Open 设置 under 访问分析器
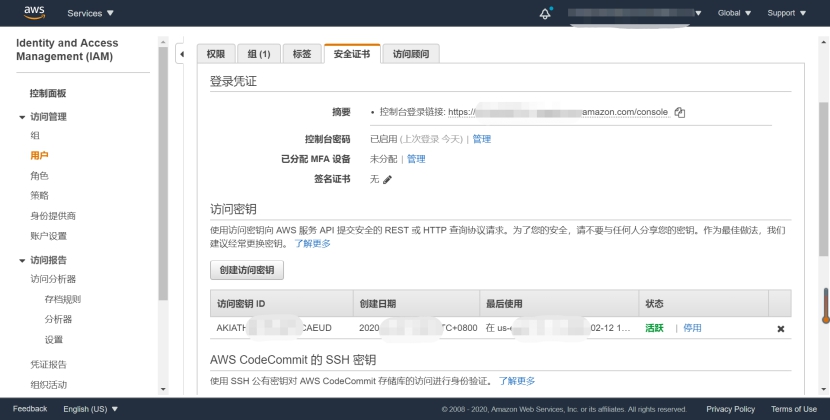 click(53, 340)
